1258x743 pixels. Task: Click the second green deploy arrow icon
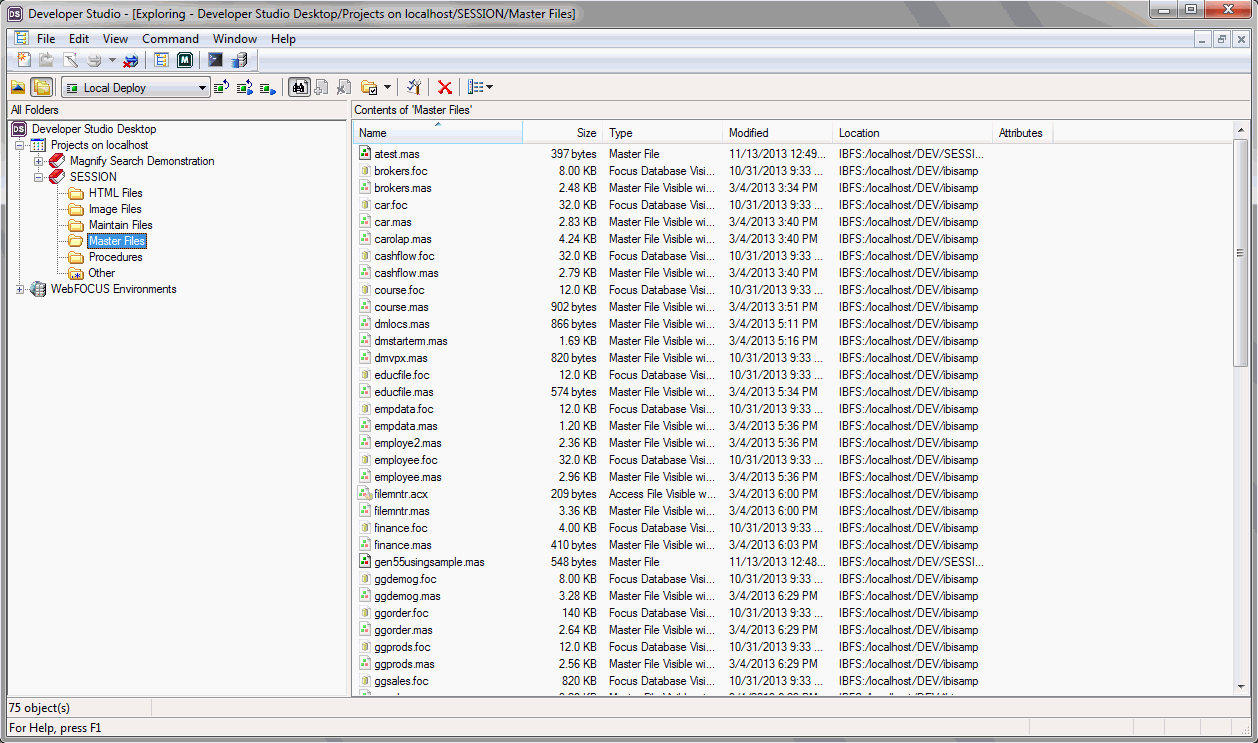(x=245, y=88)
